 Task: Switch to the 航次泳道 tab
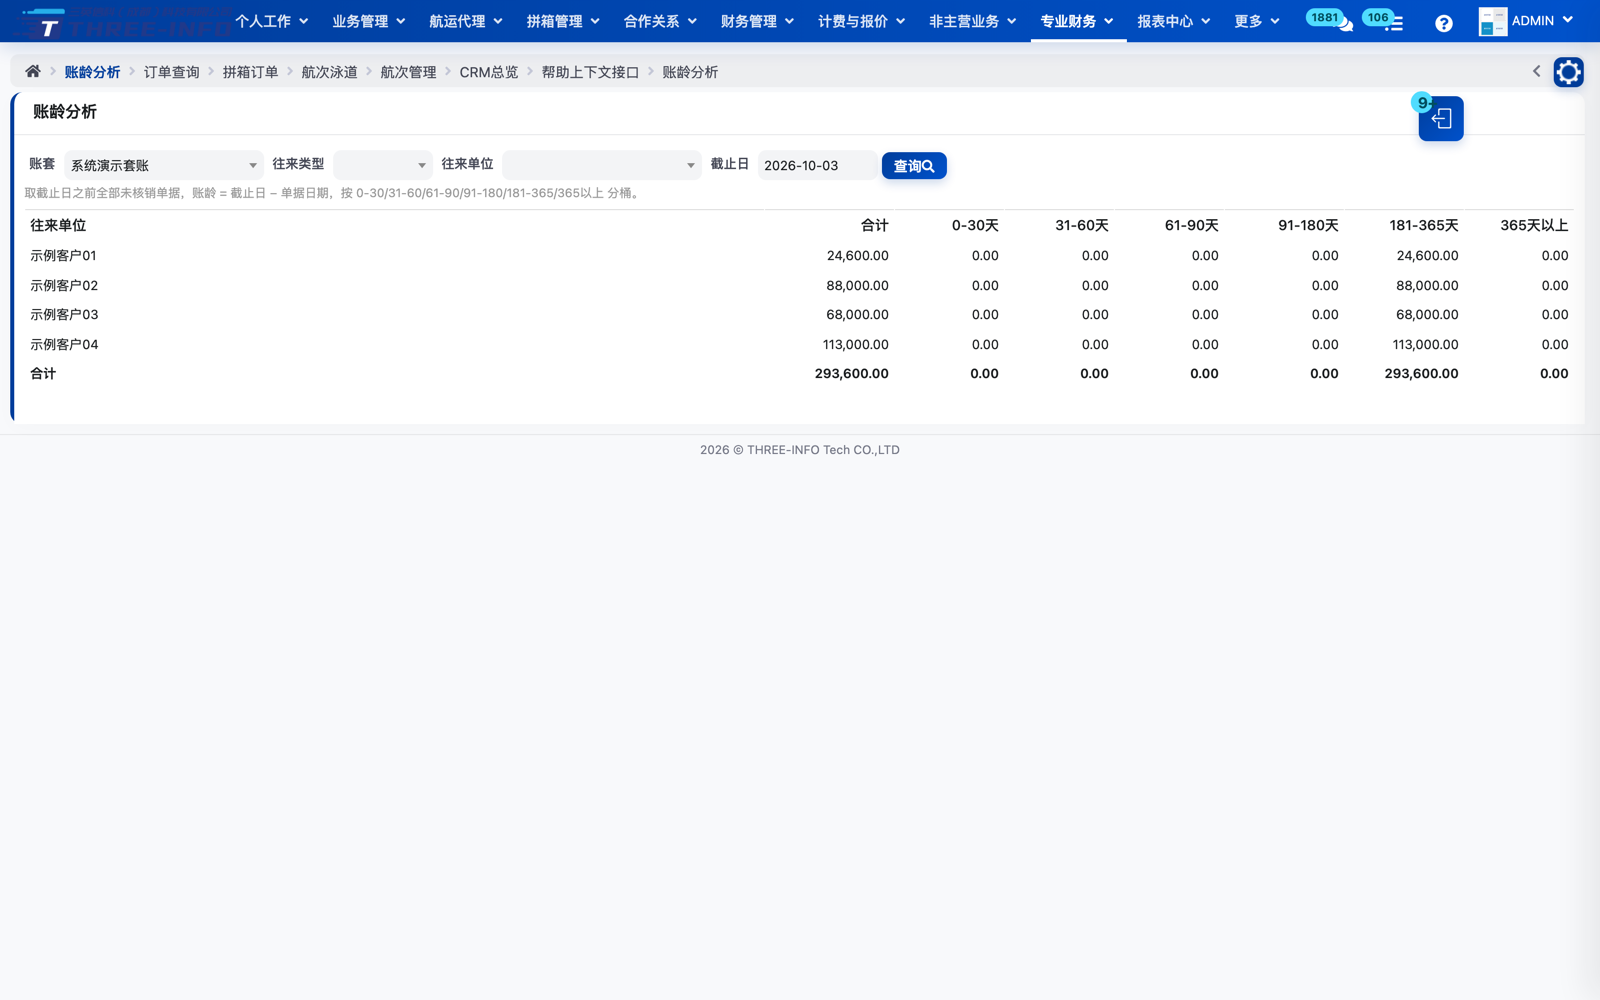pos(329,72)
